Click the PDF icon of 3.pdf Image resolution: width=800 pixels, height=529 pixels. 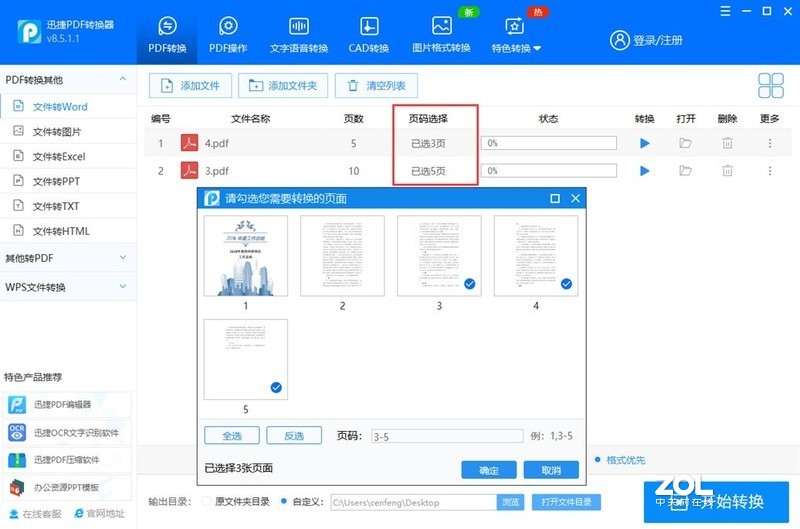(x=190, y=170)
